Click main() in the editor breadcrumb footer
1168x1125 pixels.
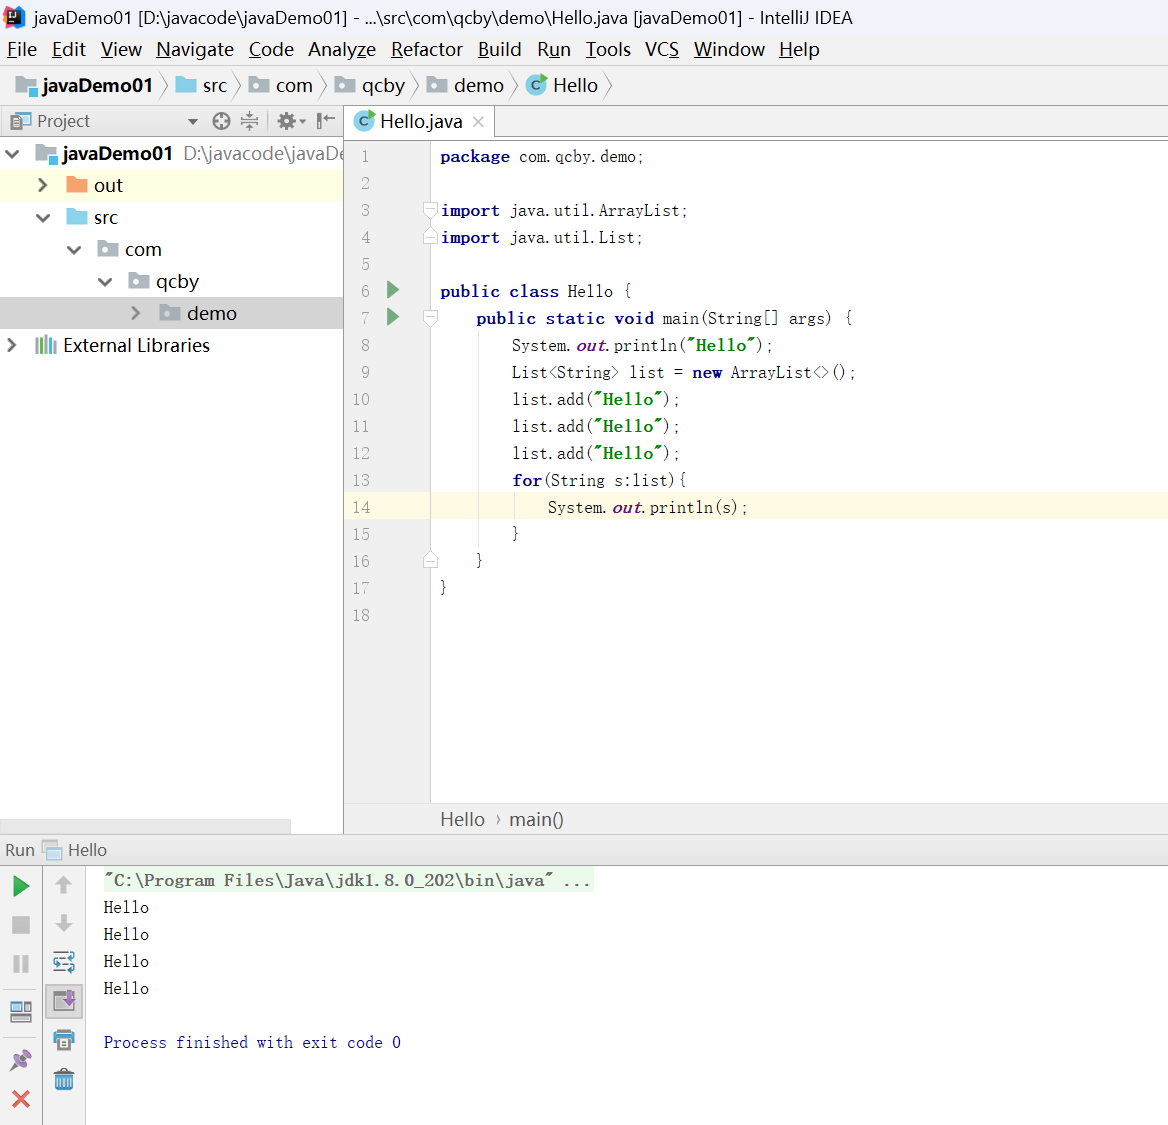point(536,820)
